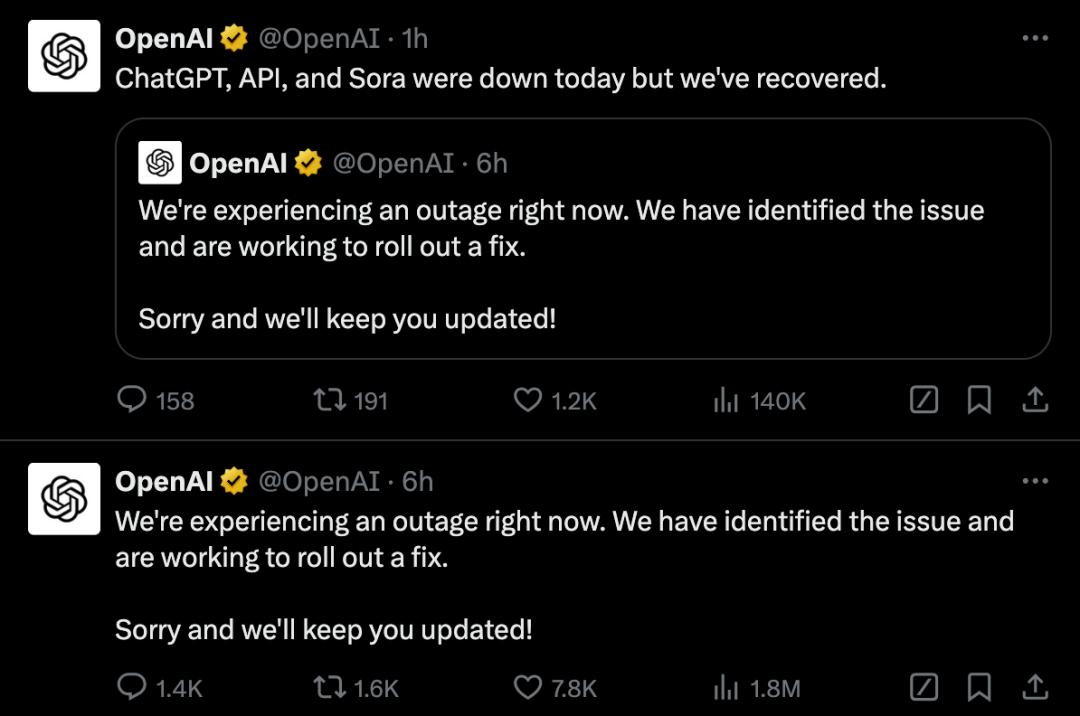The height and width of the screenshot is (716, 1080).
Task: Bookmark the ChatGPT recovery tweet
Action: coord(979,401)
